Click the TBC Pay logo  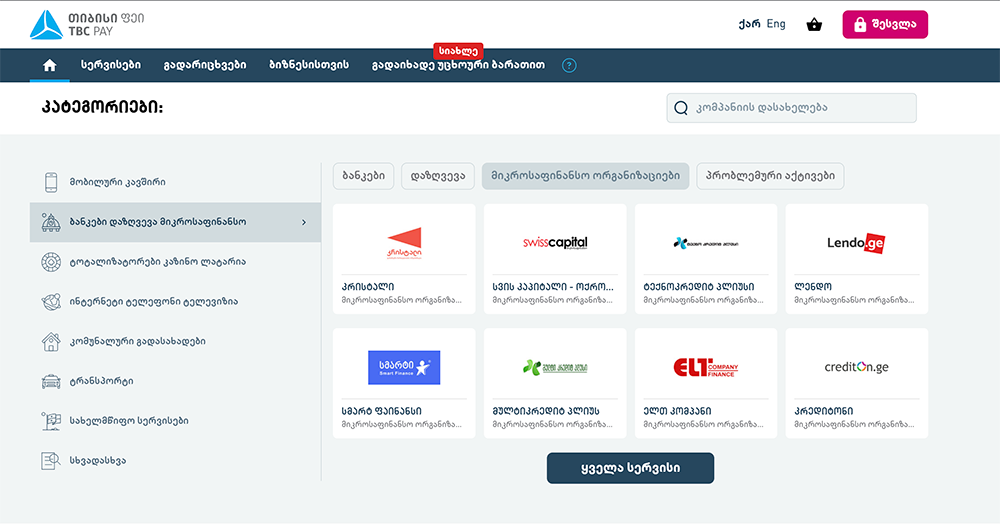click(87, 24)
